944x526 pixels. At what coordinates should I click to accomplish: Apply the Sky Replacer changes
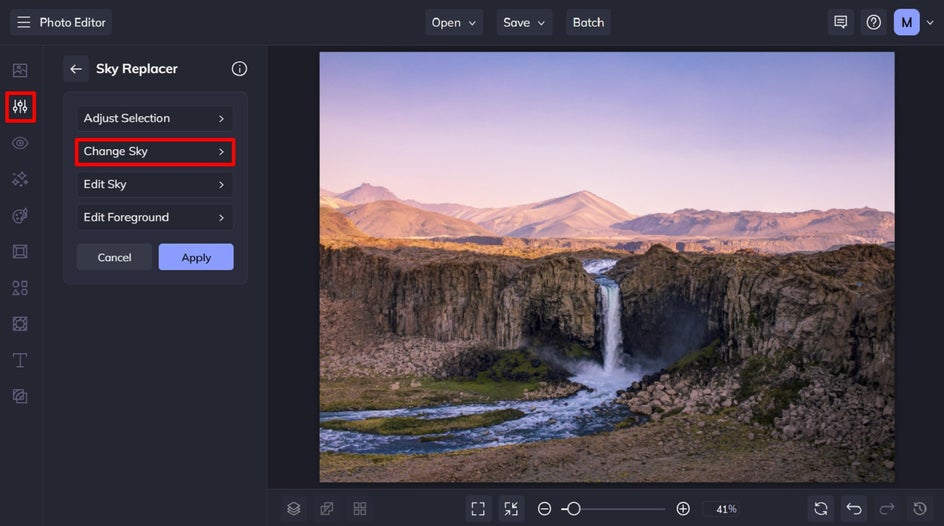click(x=196, y=257)
